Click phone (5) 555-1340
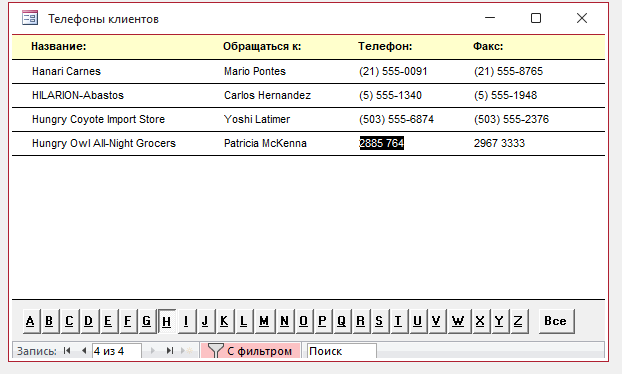This screenshot has width=622, height=374. pos(390,95)
